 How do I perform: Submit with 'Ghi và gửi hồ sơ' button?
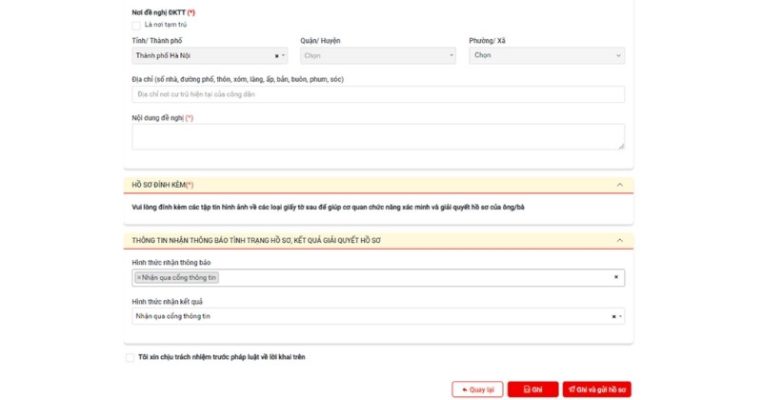[x=597, y=389]
